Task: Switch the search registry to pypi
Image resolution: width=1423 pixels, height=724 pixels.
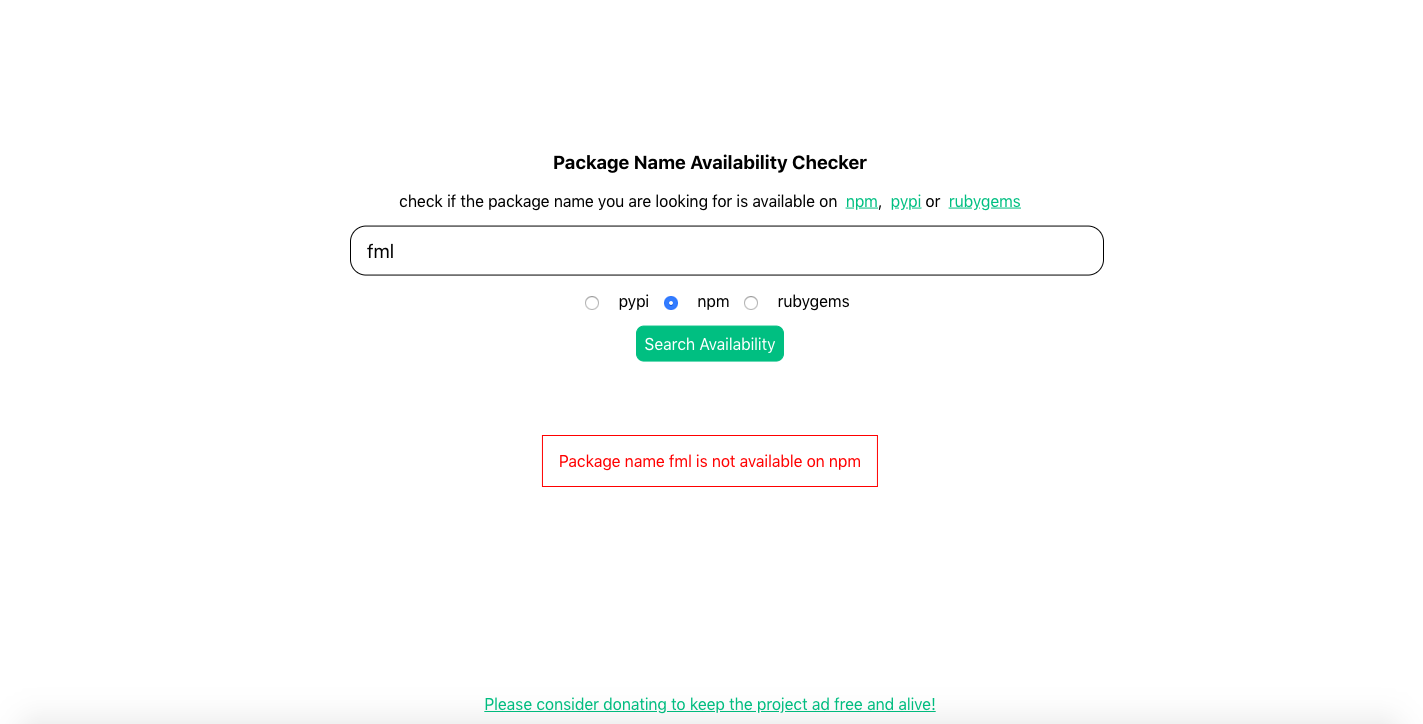Action: click(592, 302)
